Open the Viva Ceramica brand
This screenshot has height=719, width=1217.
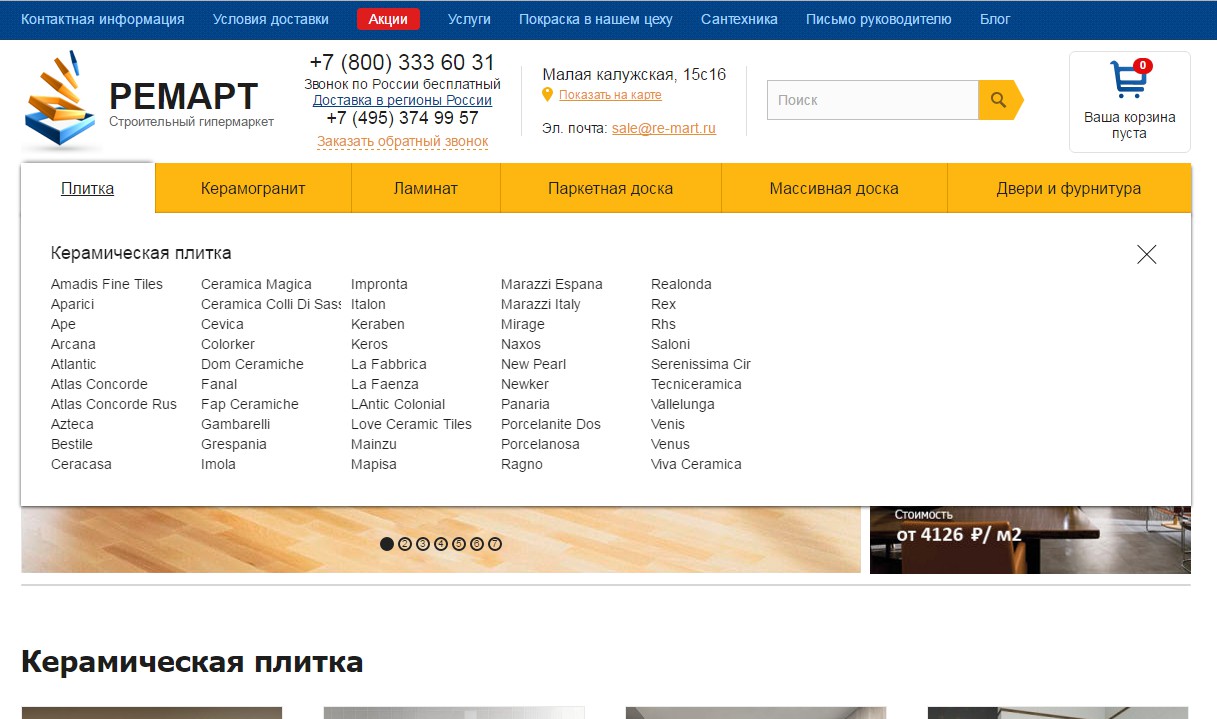click(696, 464)
